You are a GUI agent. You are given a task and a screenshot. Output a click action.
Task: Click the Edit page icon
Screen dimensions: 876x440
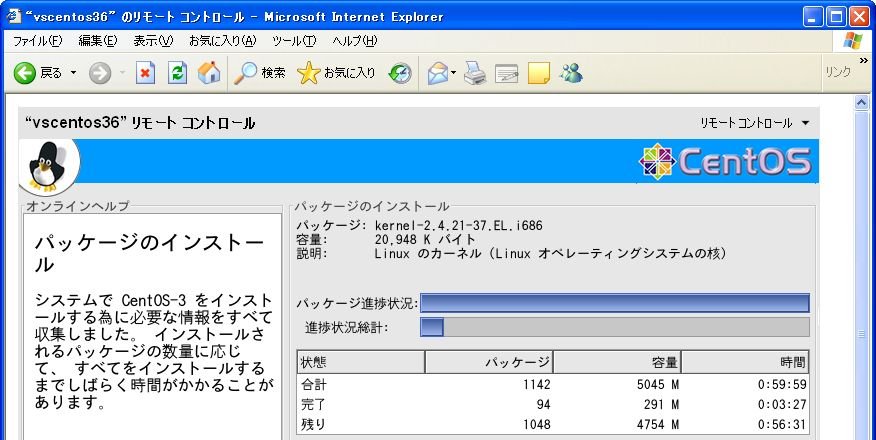coord(506,73)
